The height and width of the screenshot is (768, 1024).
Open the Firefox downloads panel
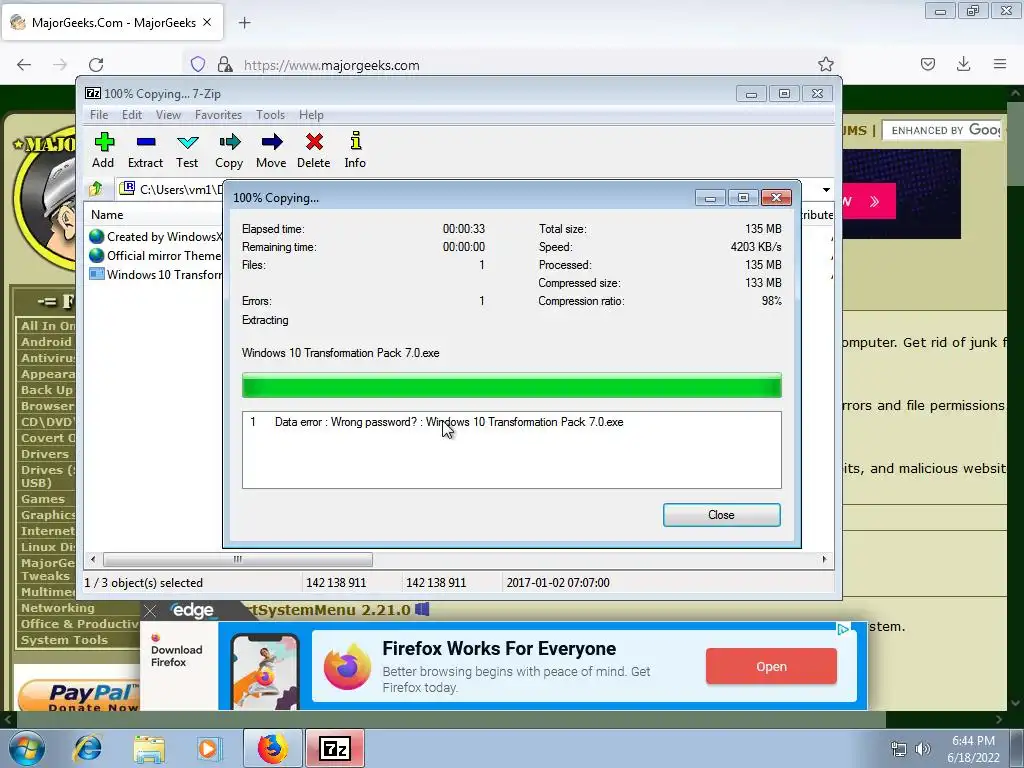963,64
